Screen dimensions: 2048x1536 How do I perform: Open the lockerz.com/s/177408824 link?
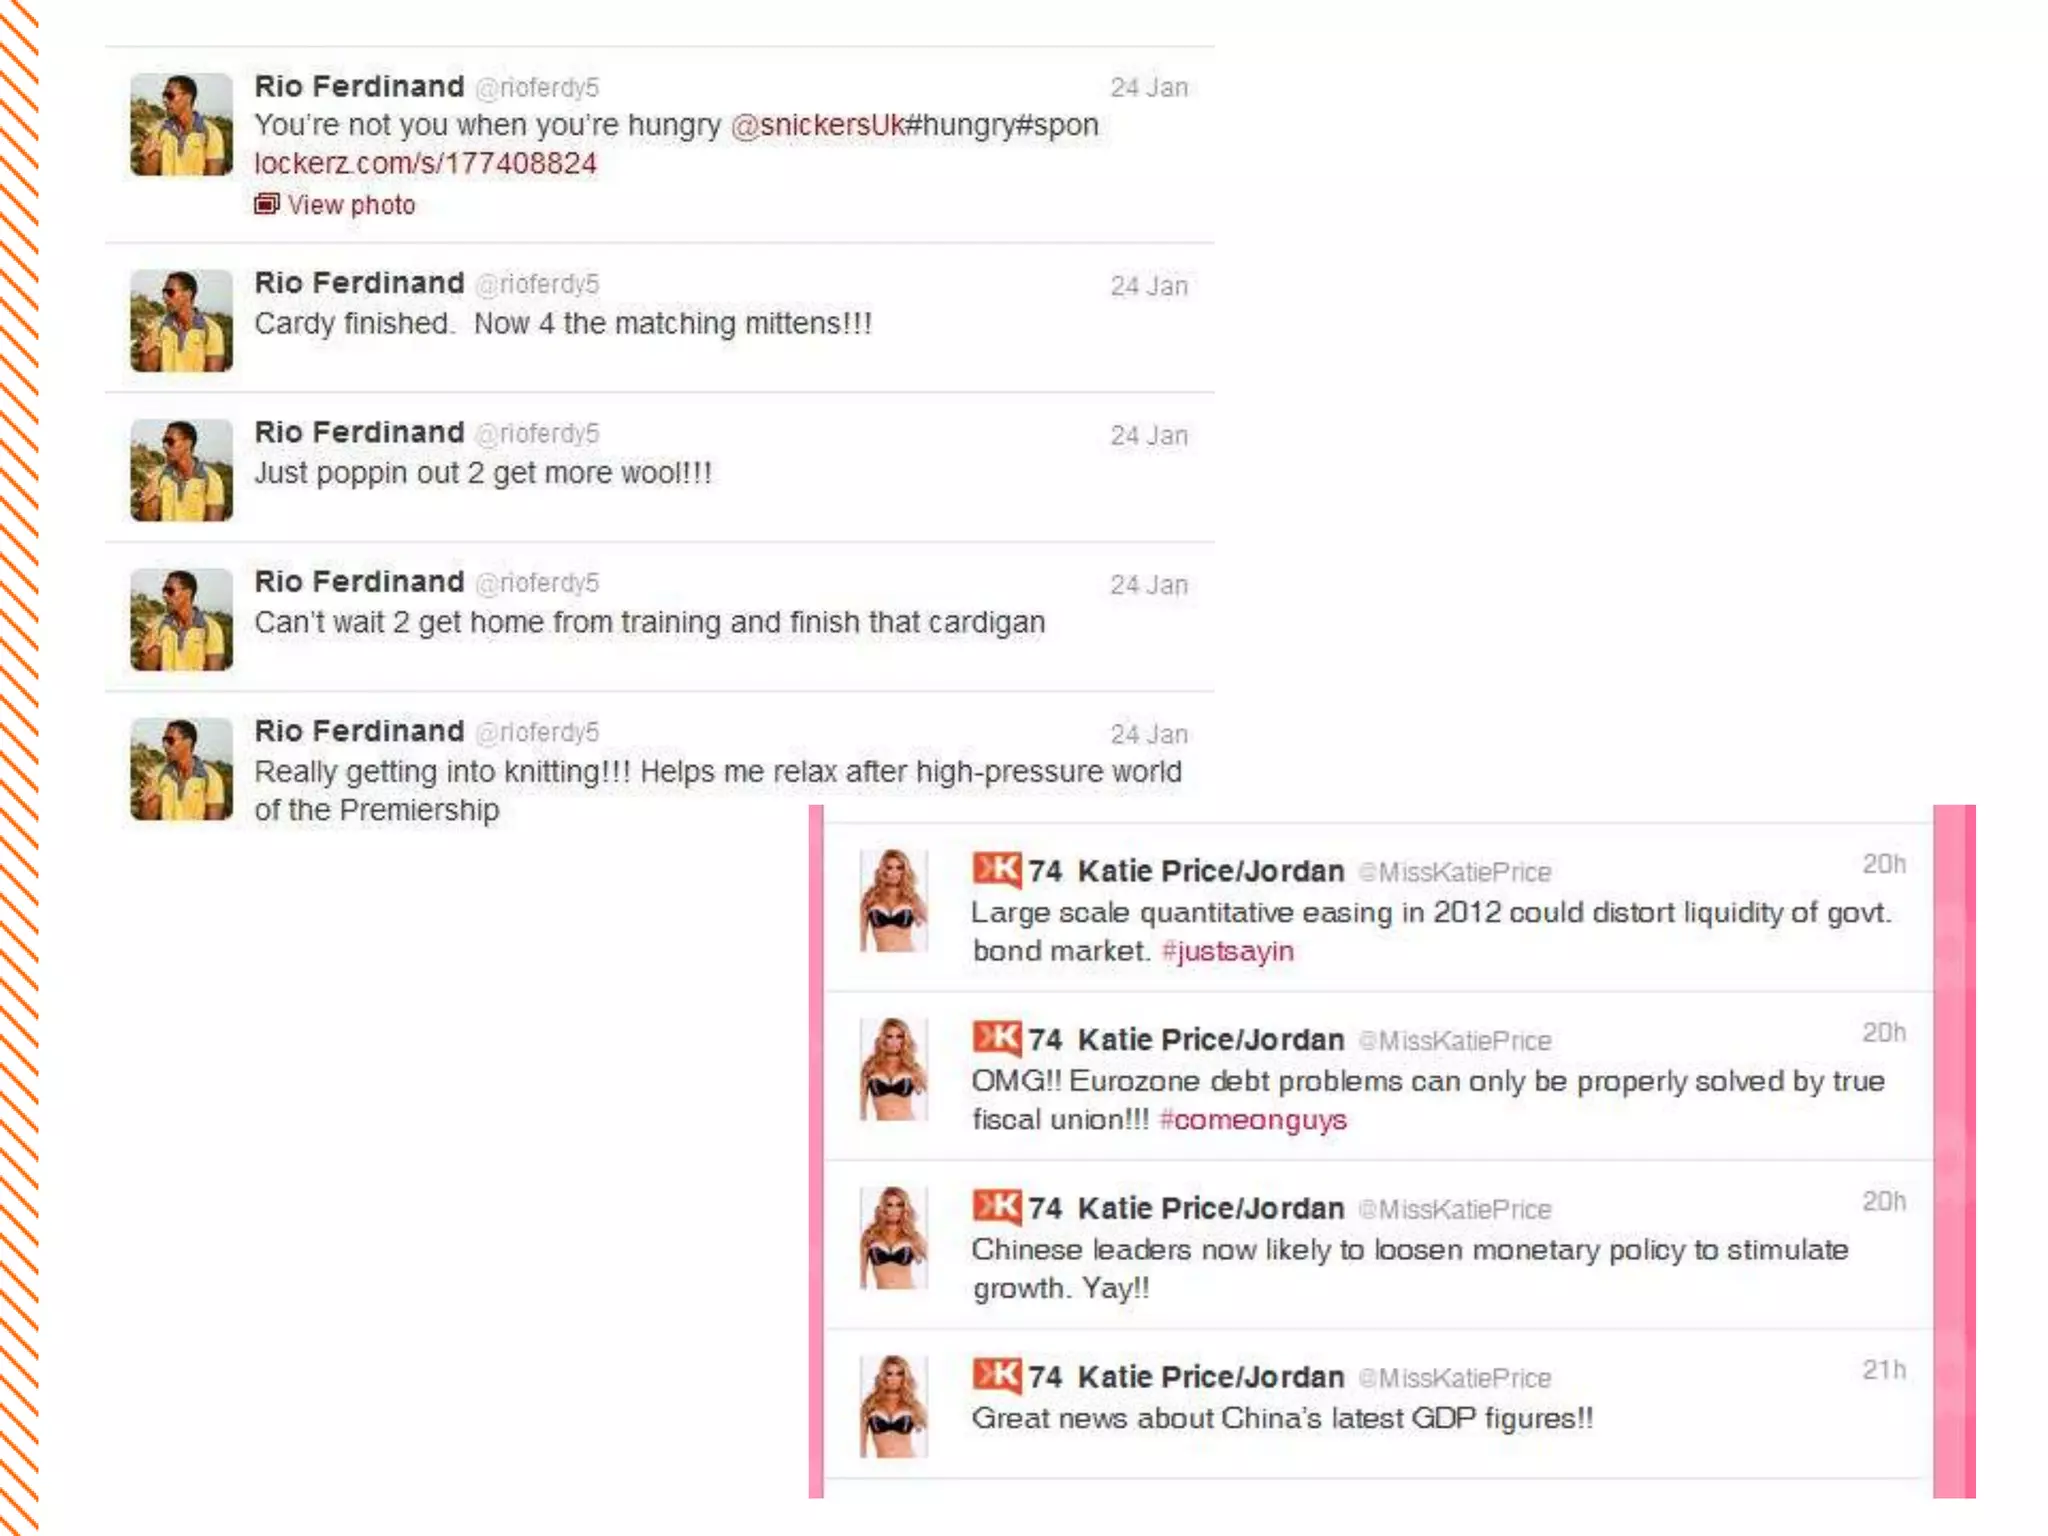click(x=425, y=164)
